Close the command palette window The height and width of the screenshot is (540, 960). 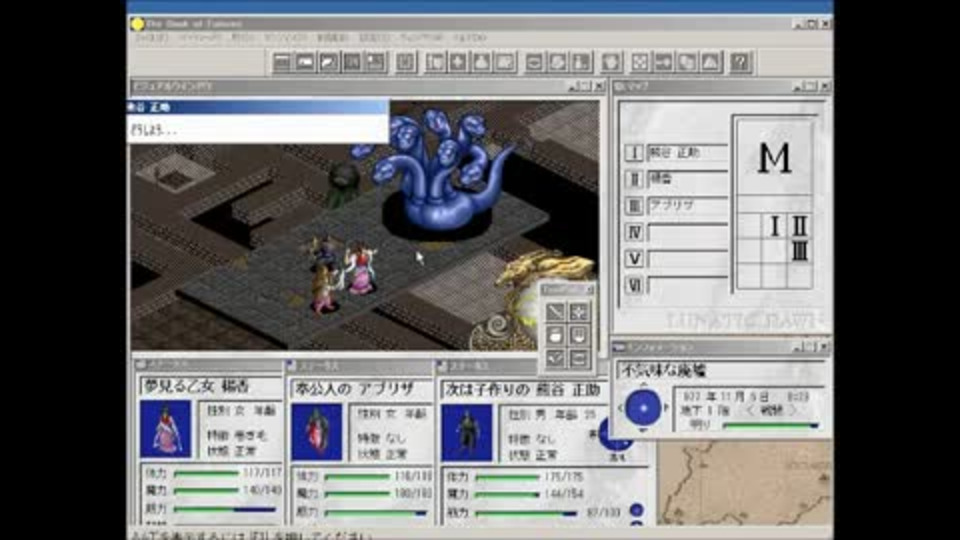pyautogui.click(x=590, y=289)
